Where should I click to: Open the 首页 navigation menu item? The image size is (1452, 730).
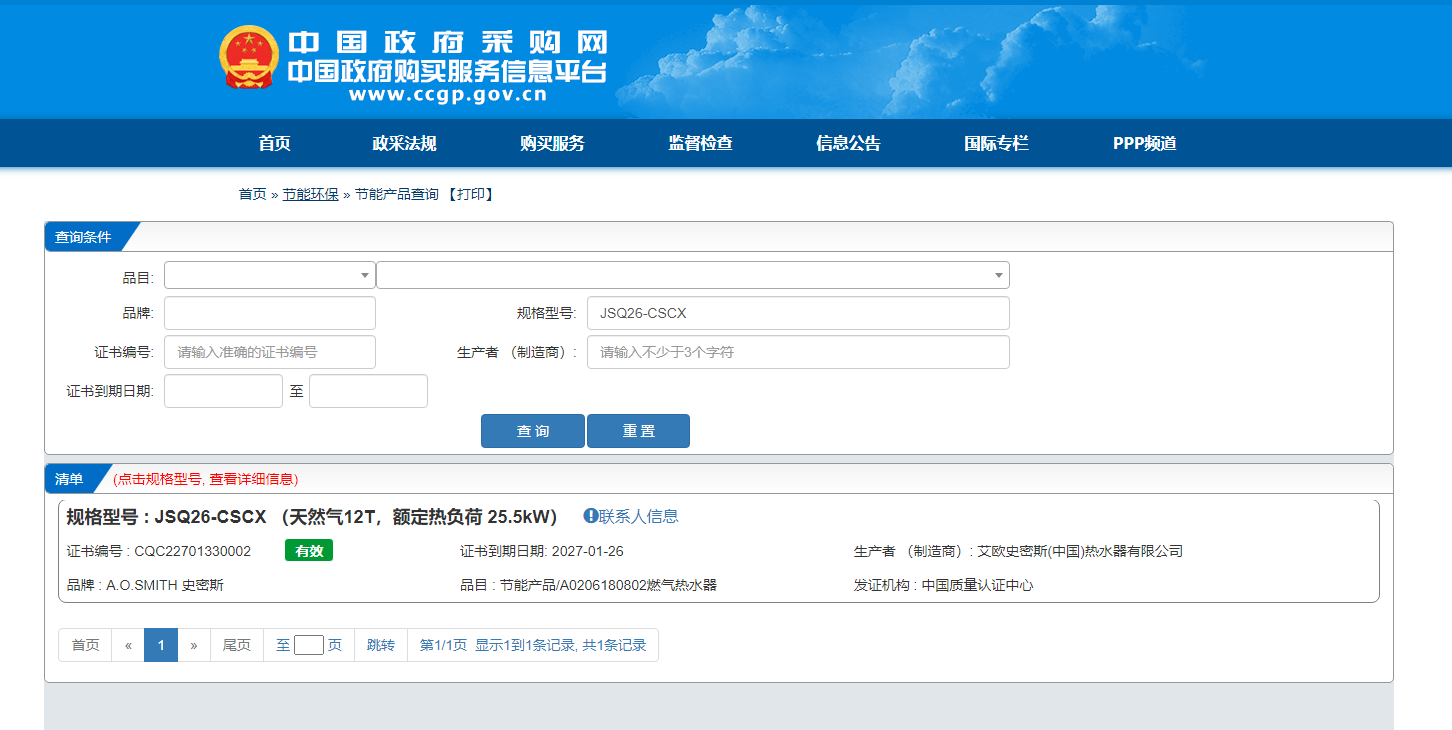pyautogui.click(x=274, y=143)
